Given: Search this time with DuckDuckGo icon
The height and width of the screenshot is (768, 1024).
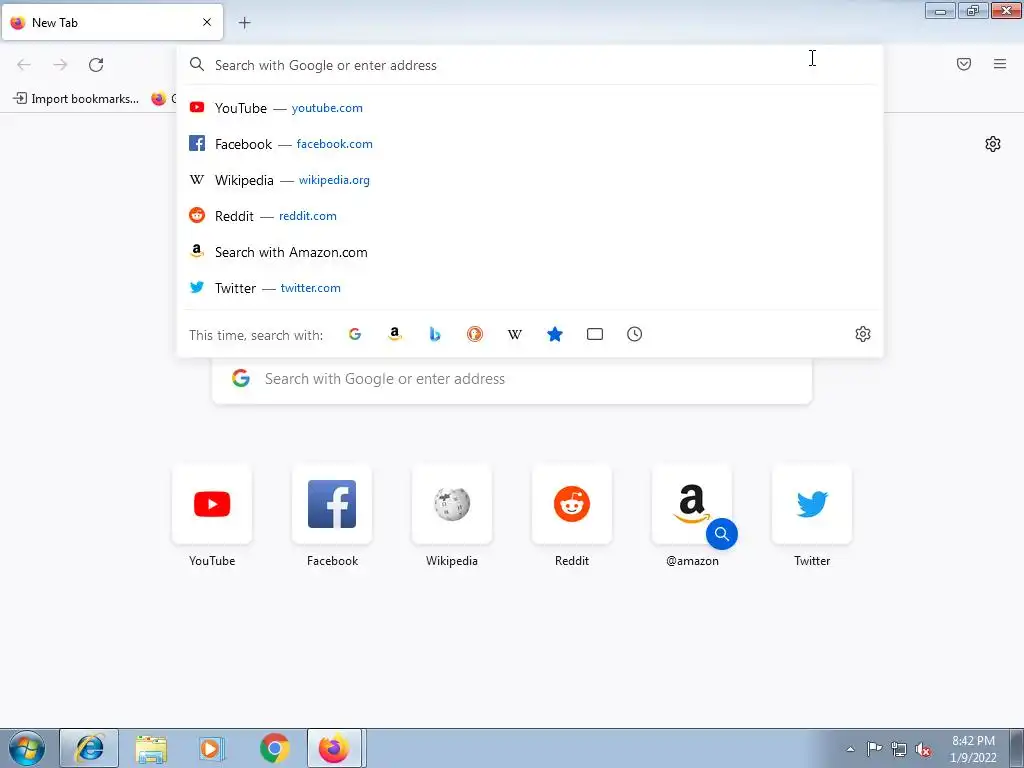Looking at the screenshot, I should pyautogui.click(x=475, y=334).
